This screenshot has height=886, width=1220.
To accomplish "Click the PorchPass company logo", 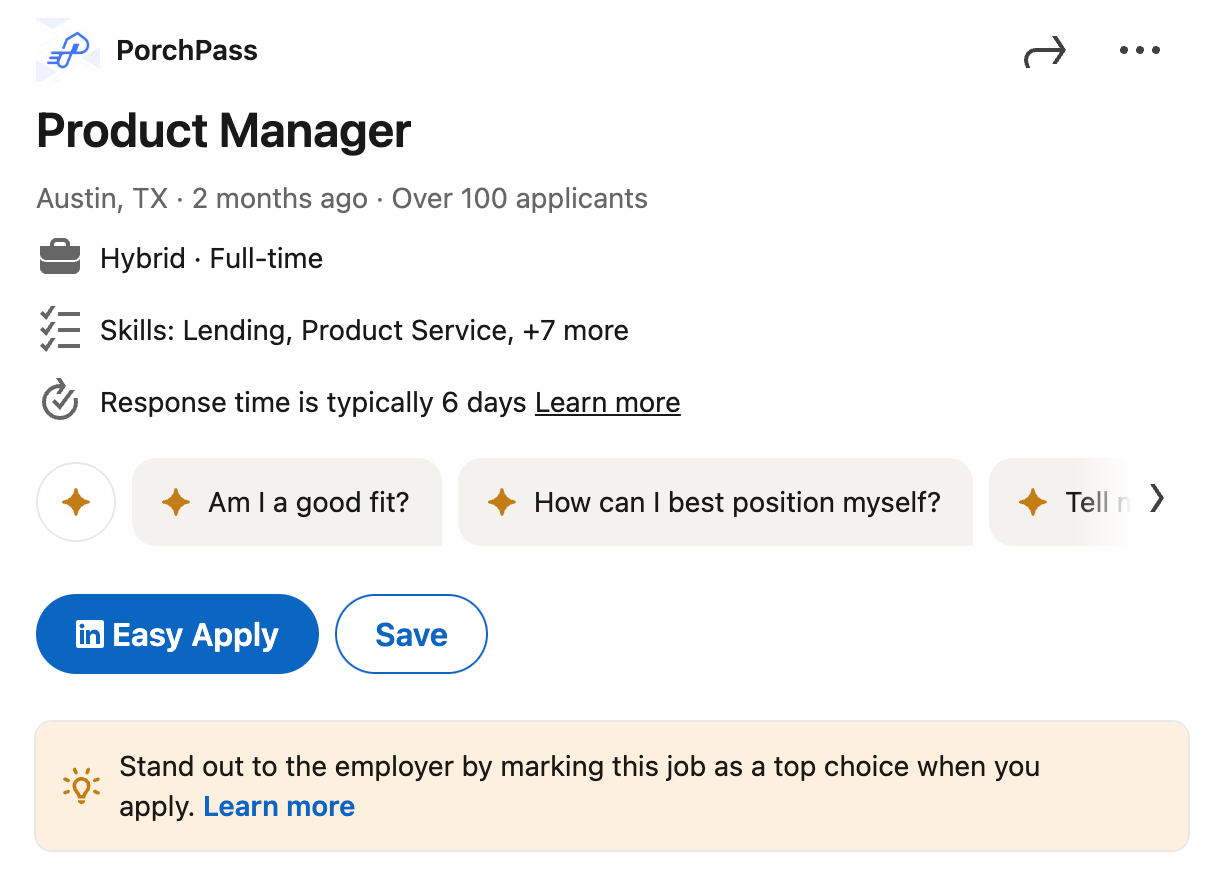I will pyautogui.click(x=67, y=50).
